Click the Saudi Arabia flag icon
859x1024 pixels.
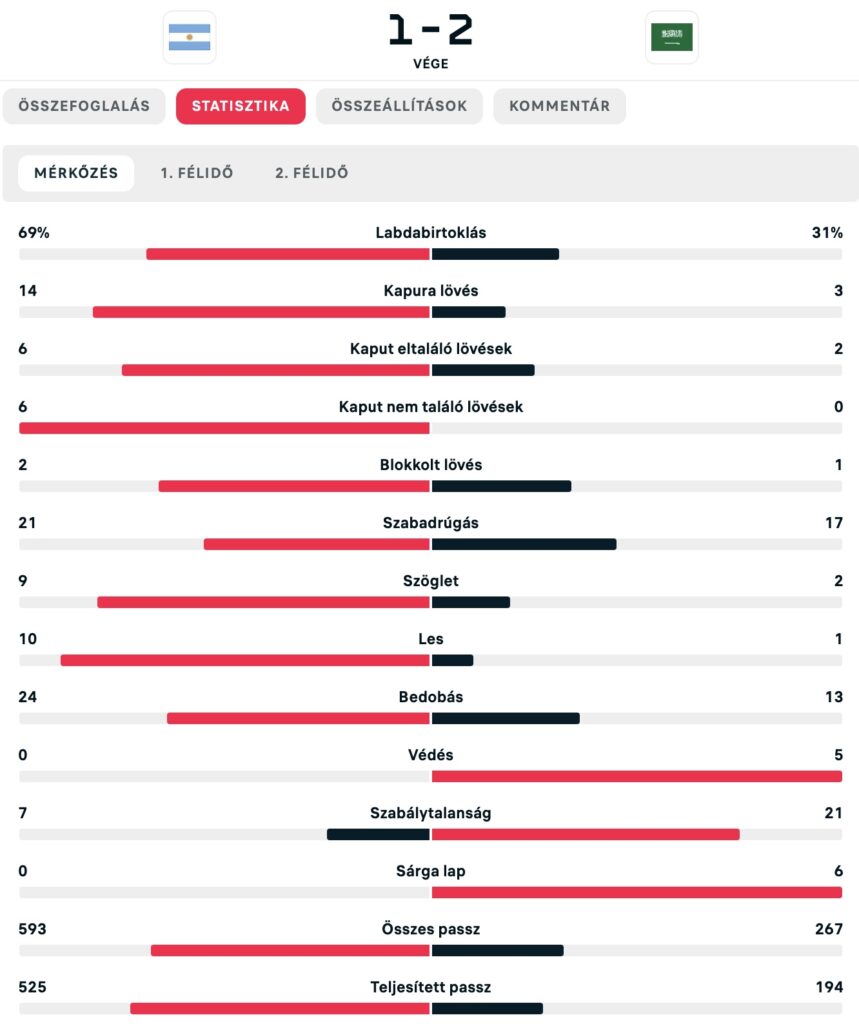pos(671,37)
